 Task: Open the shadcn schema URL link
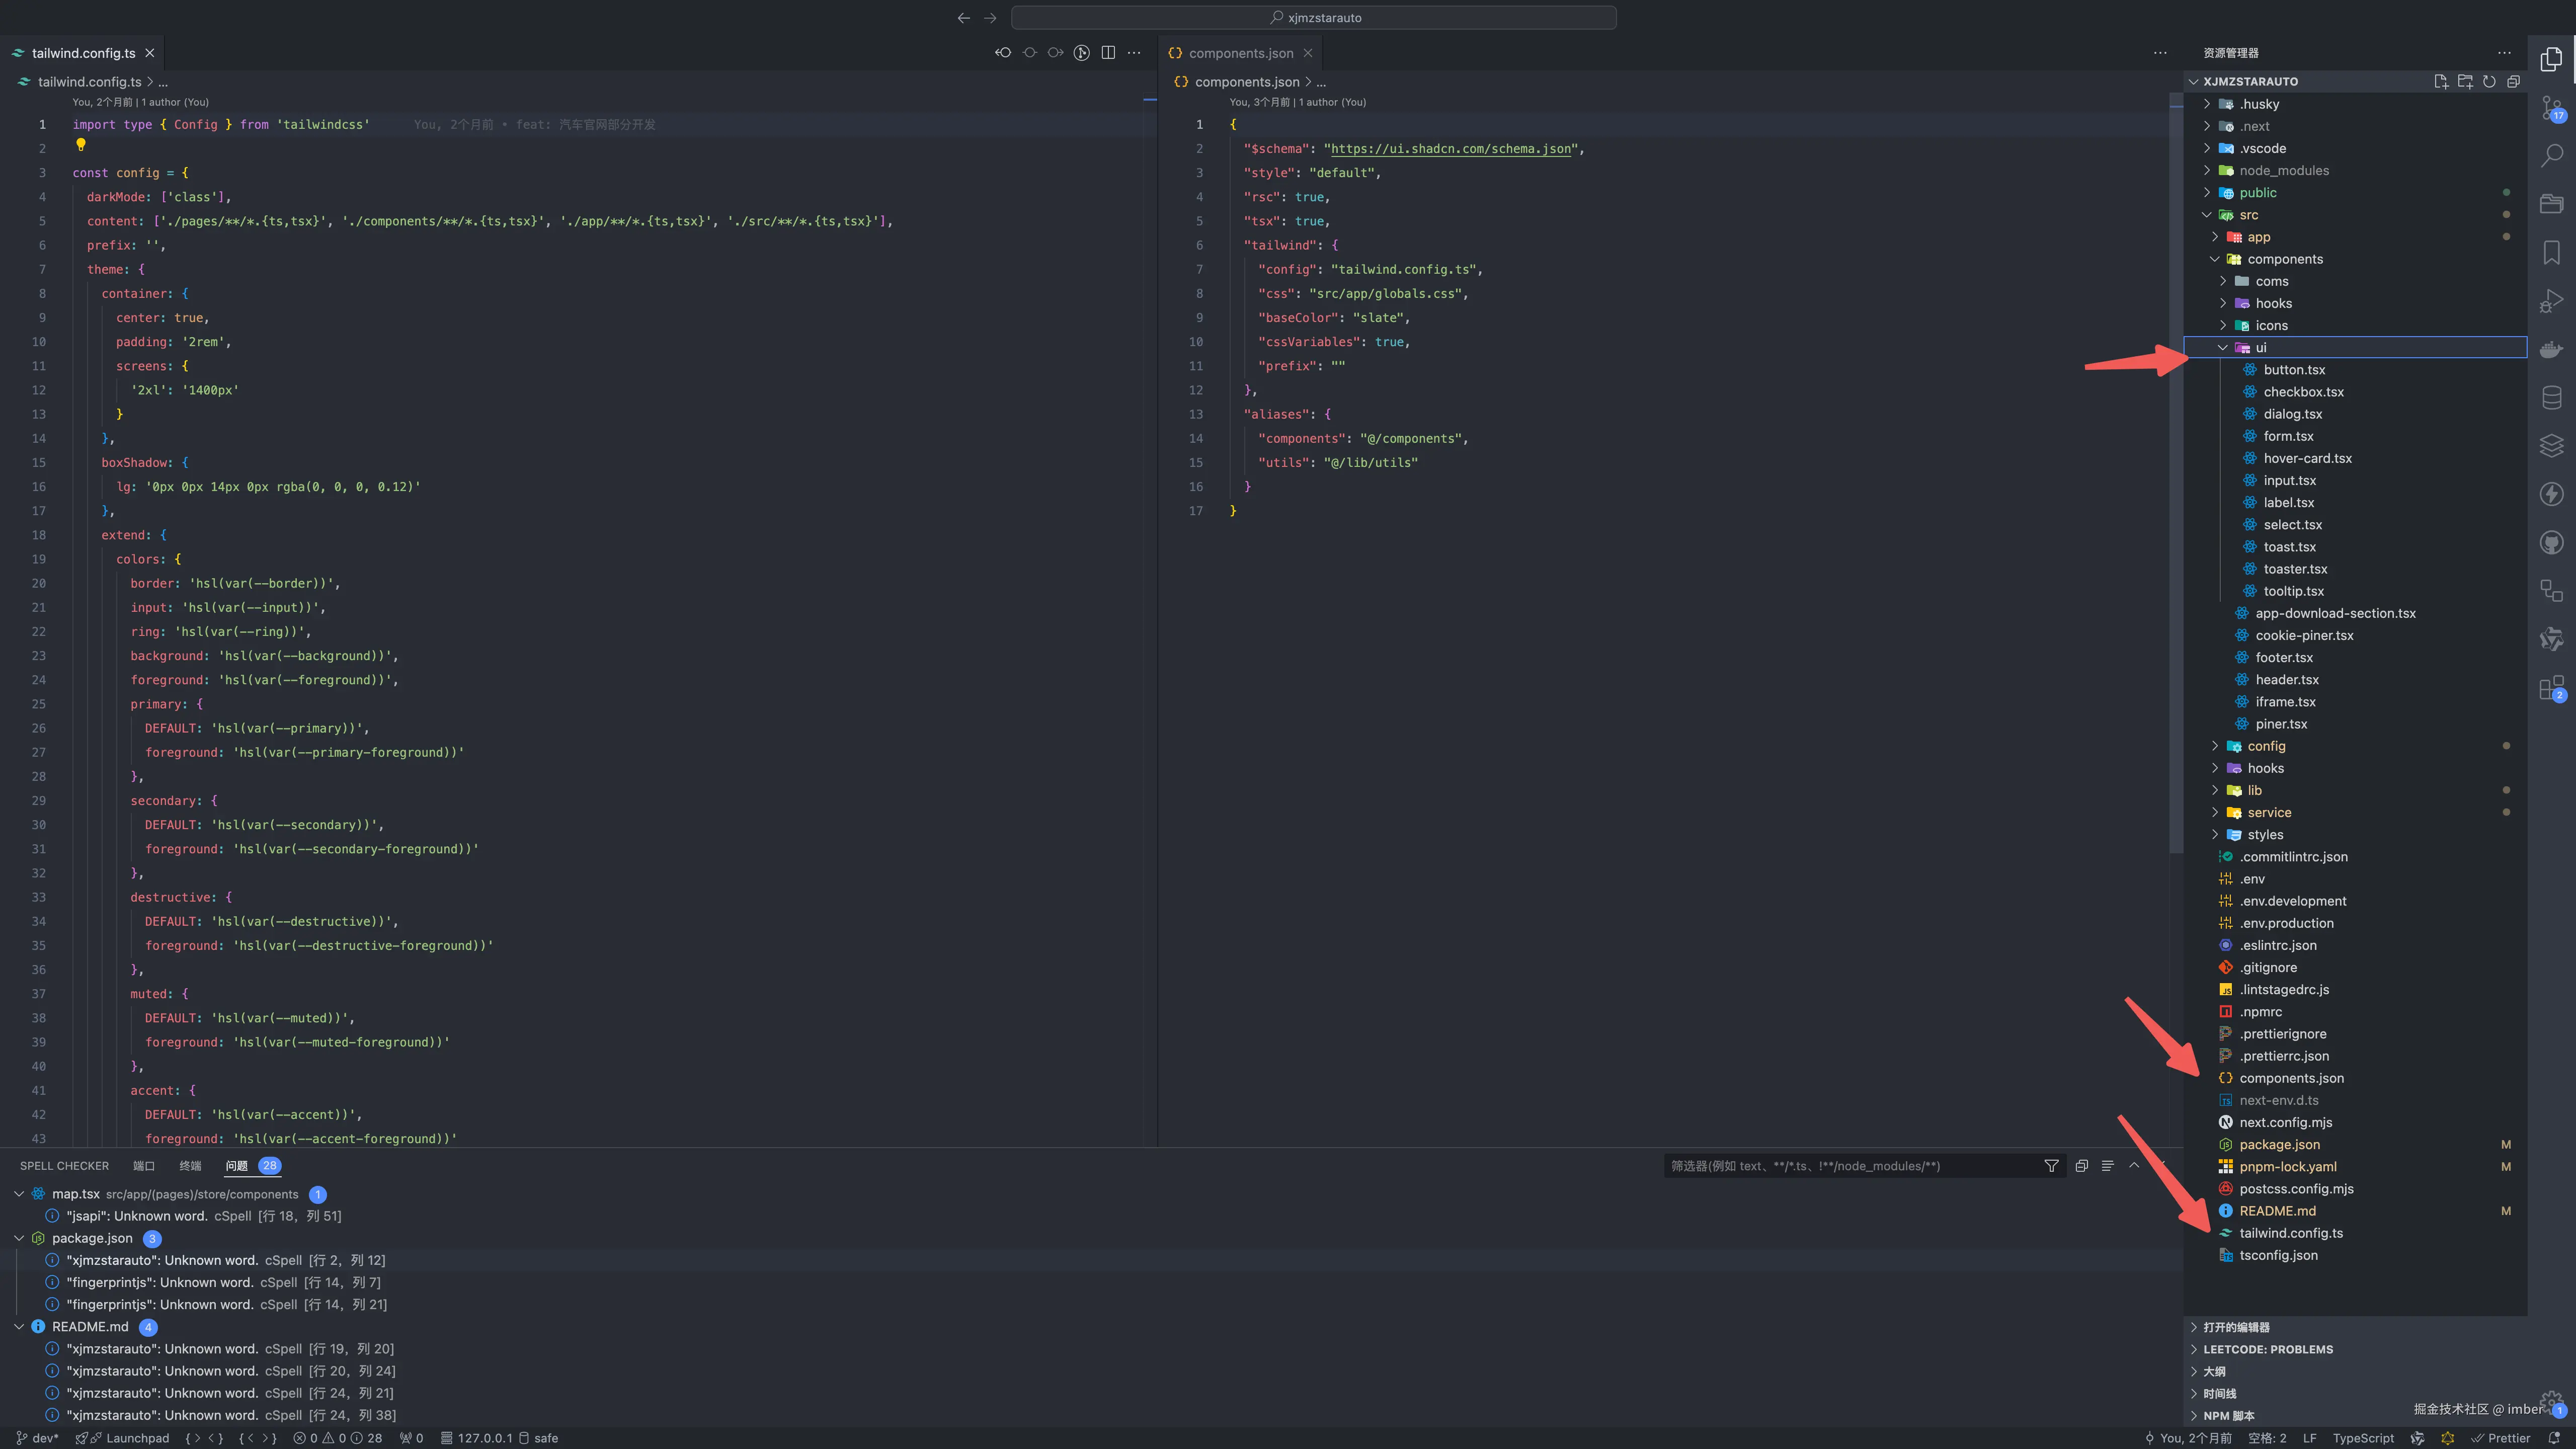[1450, 149]
